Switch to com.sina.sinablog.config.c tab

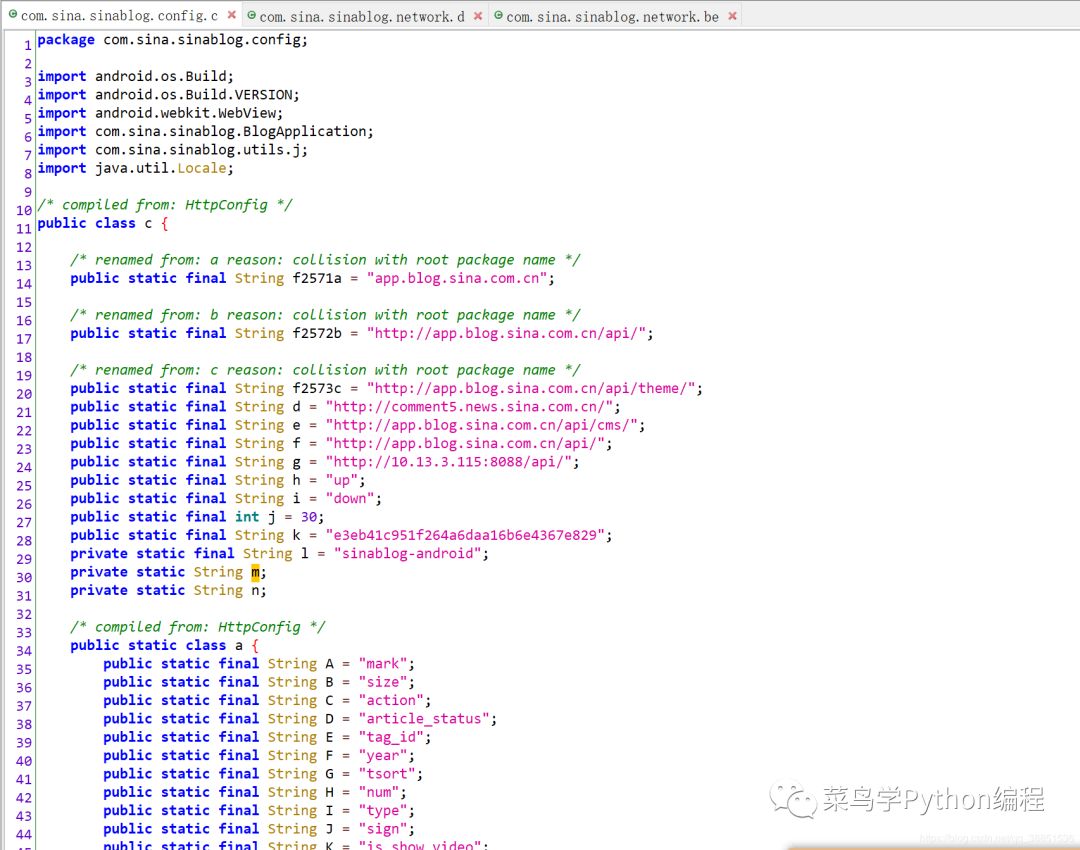click(119, 15)
